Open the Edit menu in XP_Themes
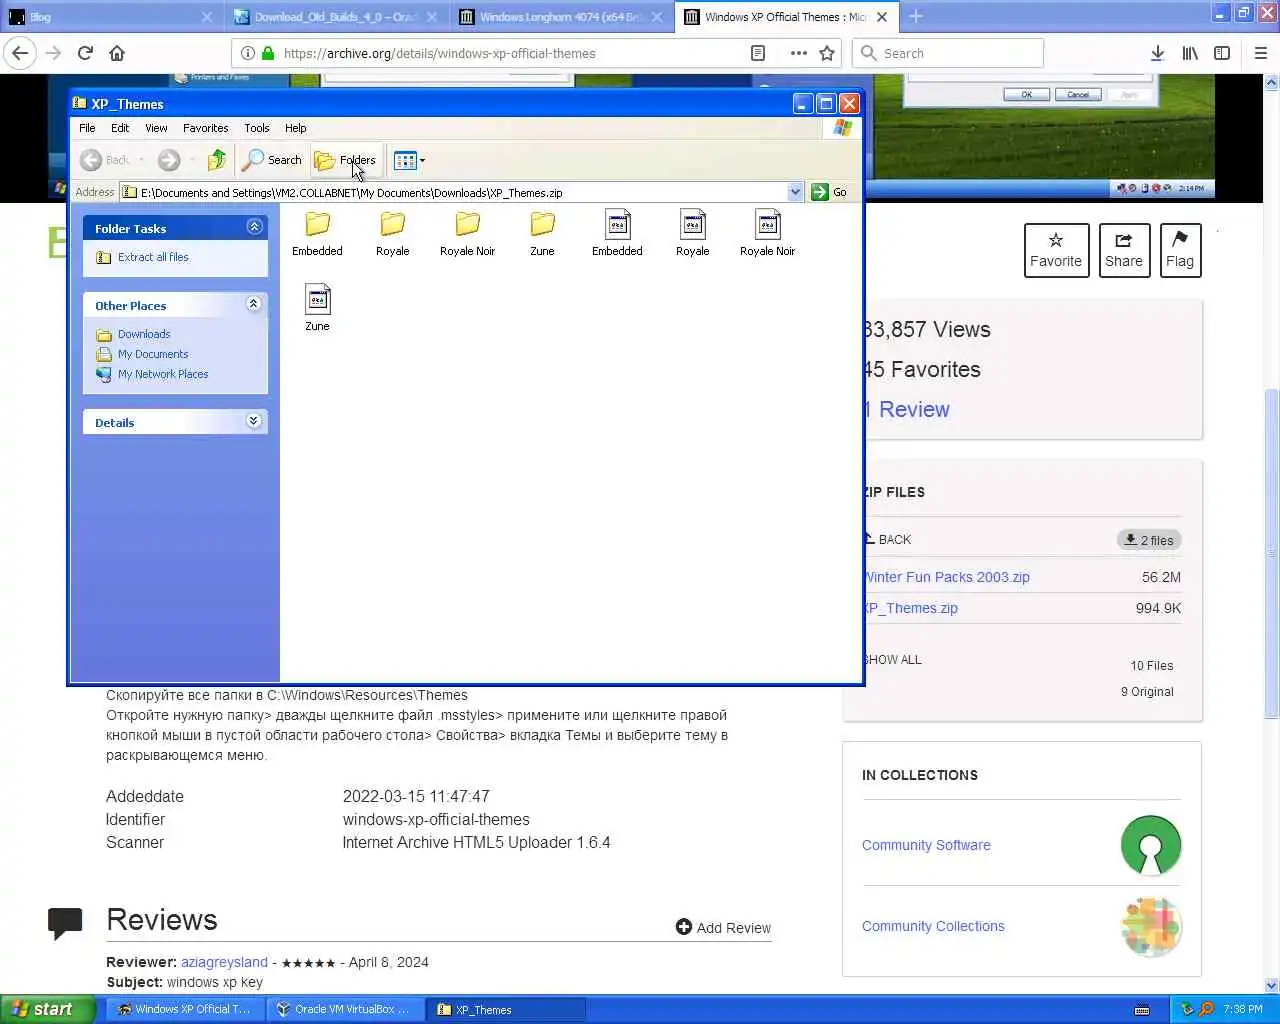This screenshot has height=1024, width=1280. (x=120, y=128)
